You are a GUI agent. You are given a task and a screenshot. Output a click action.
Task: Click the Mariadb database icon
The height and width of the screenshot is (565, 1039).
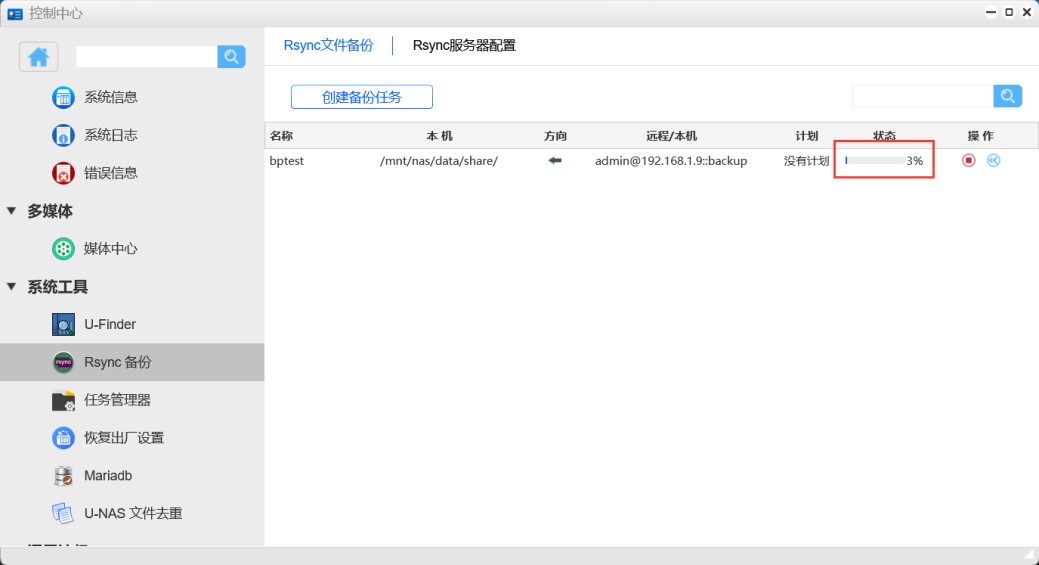coord(63,476)
